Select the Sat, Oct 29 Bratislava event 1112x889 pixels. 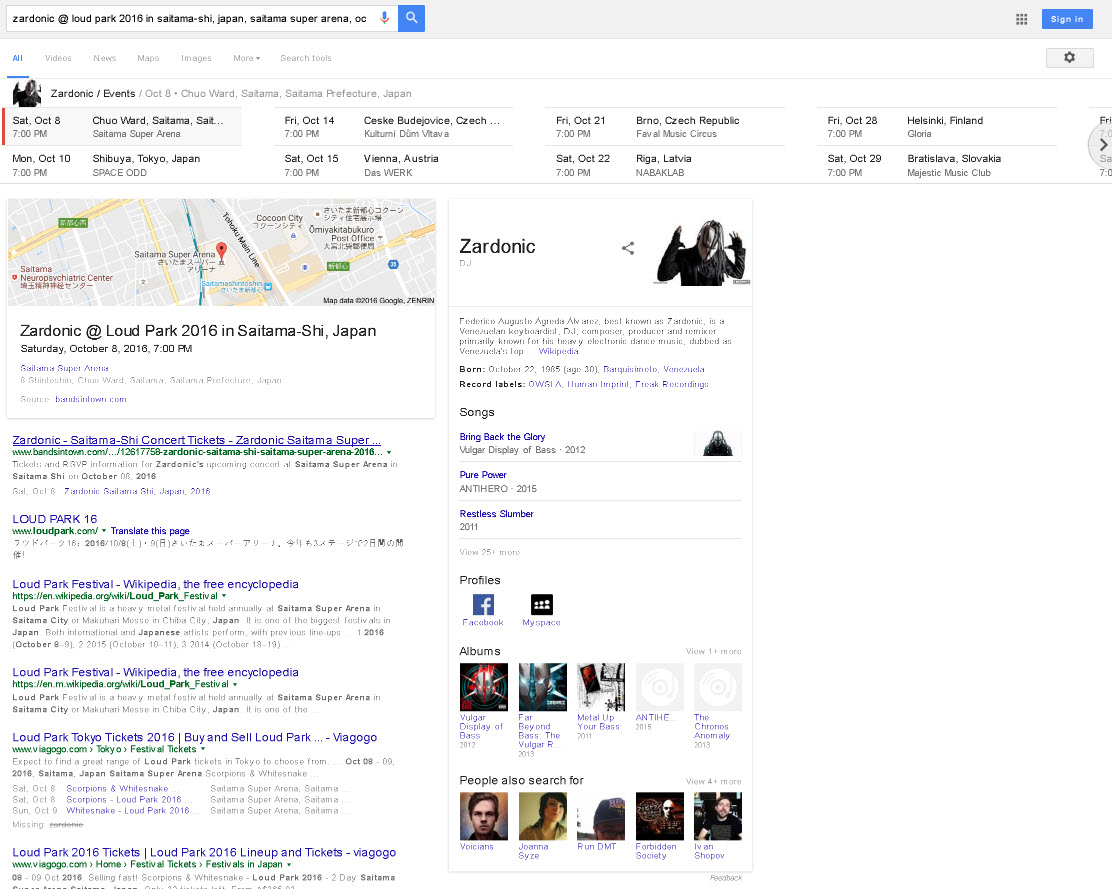(x=937, y=165)
